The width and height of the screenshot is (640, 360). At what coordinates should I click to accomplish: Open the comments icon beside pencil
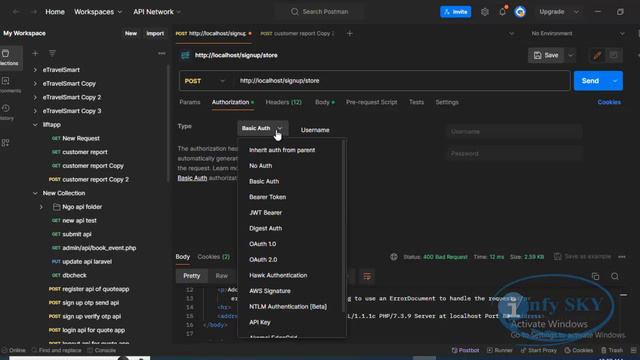click(613, 55)
